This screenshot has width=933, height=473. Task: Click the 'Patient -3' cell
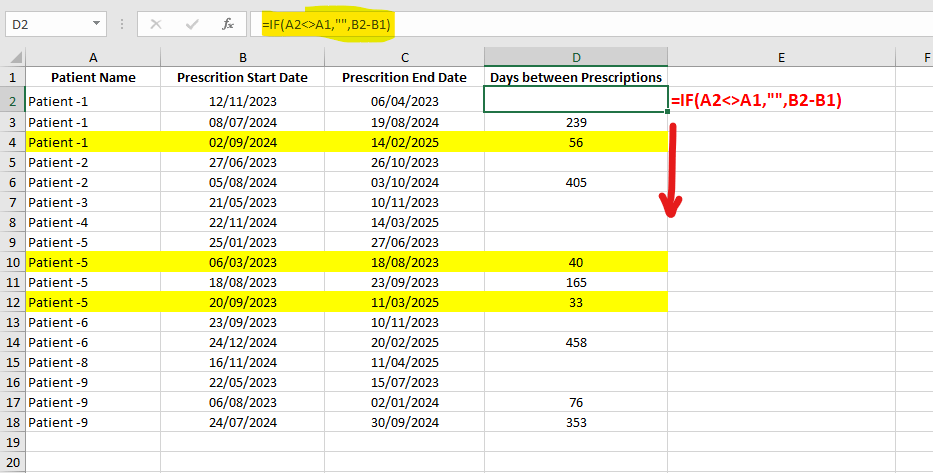pyautogui.click(x=93, y=202)
